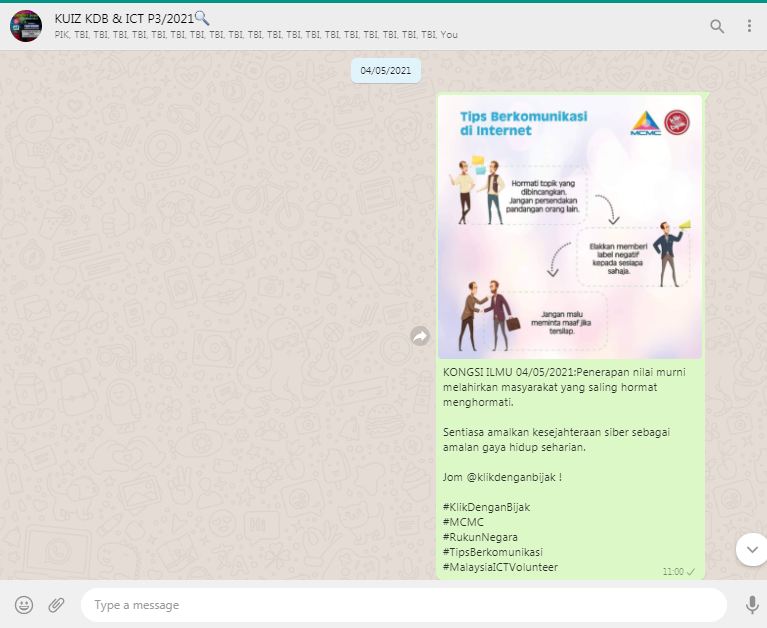Click the #MCMC hashtag

pos(461,522)
